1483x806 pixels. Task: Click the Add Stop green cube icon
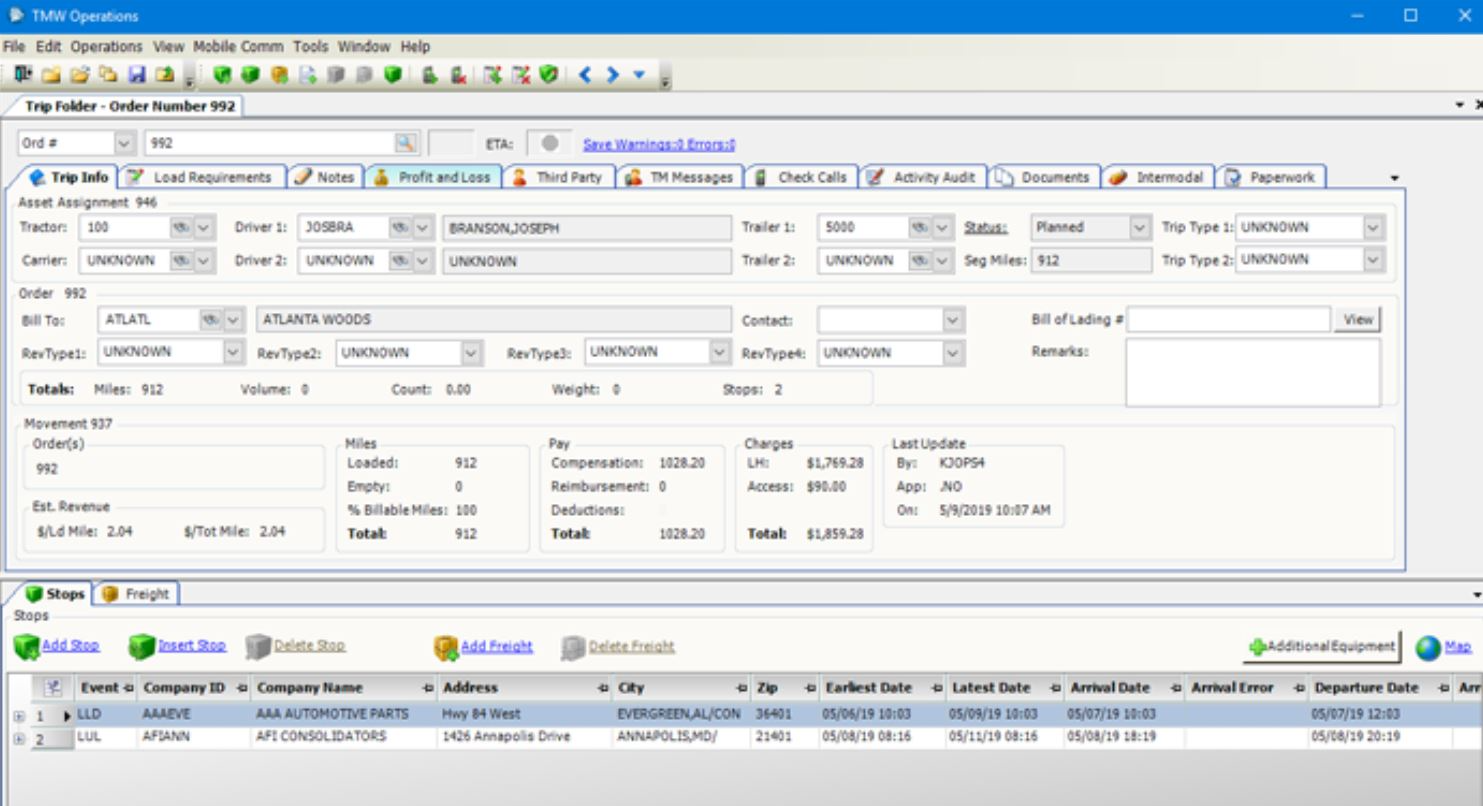(25, 647)
